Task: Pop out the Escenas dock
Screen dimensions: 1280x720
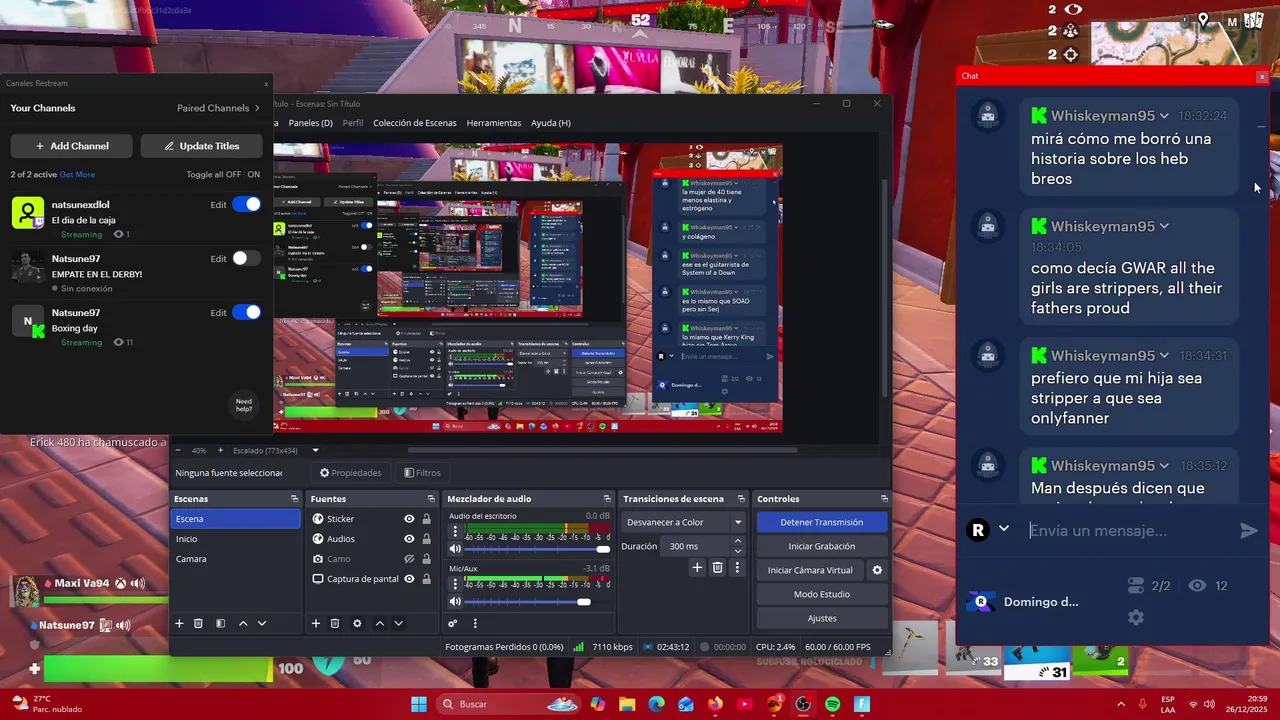Action: (x=294, y=498)
